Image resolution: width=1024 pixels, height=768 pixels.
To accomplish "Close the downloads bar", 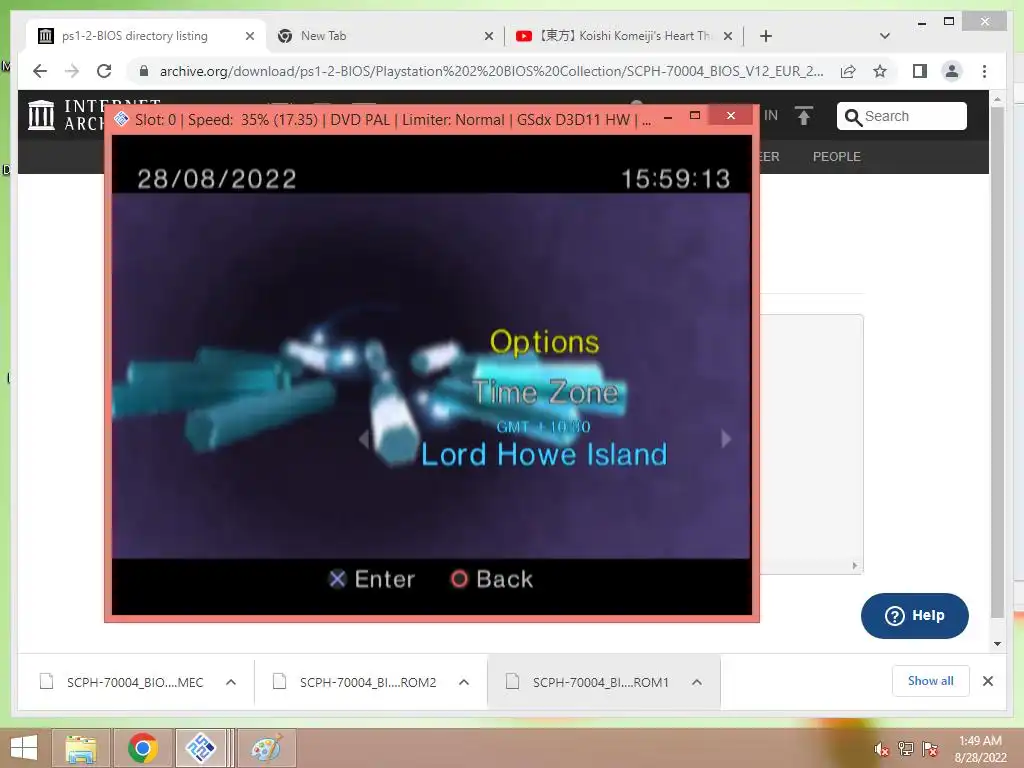I will coord(988,681).
